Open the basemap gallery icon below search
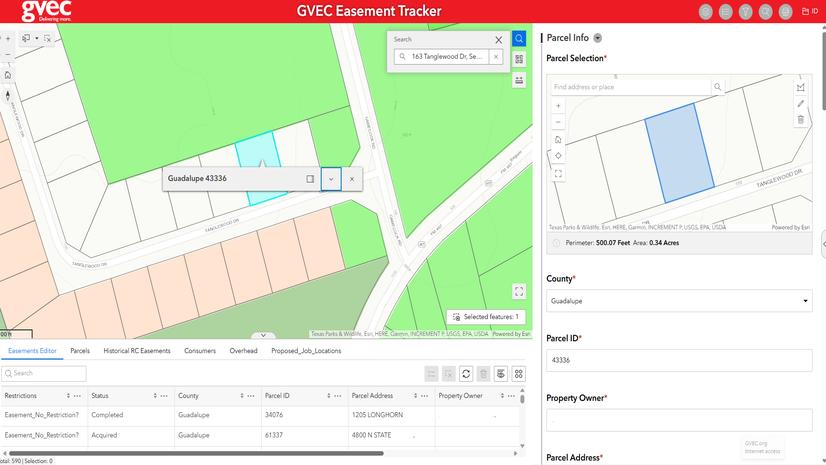The height and width of the screenshot is (465, 826). pos(519,59)
